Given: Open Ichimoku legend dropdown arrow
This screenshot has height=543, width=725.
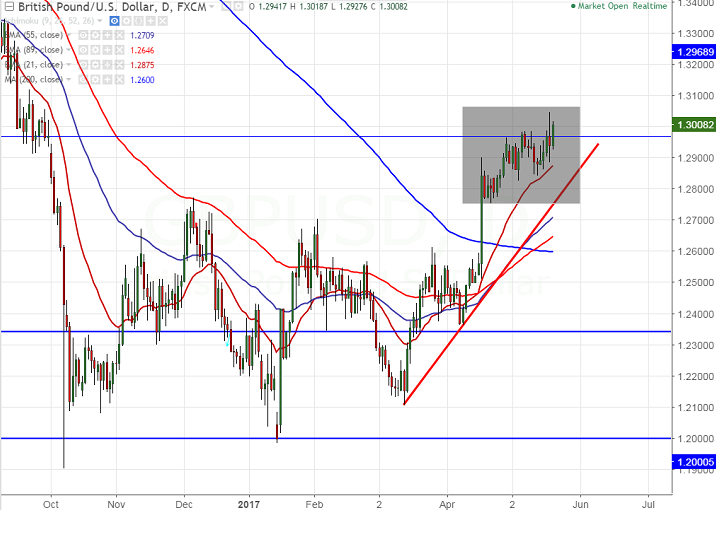Looking at the screenshot, I should pos(100,21).
